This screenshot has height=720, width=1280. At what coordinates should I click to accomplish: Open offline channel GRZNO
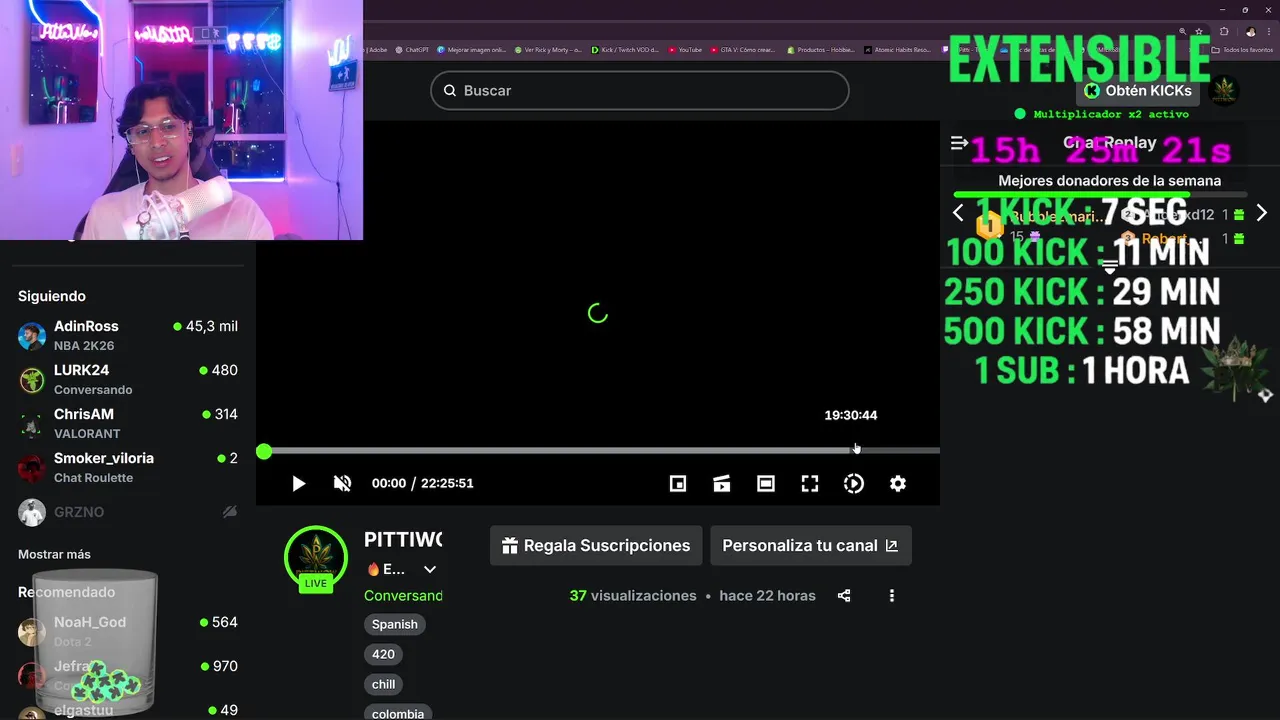click(127, 512)
